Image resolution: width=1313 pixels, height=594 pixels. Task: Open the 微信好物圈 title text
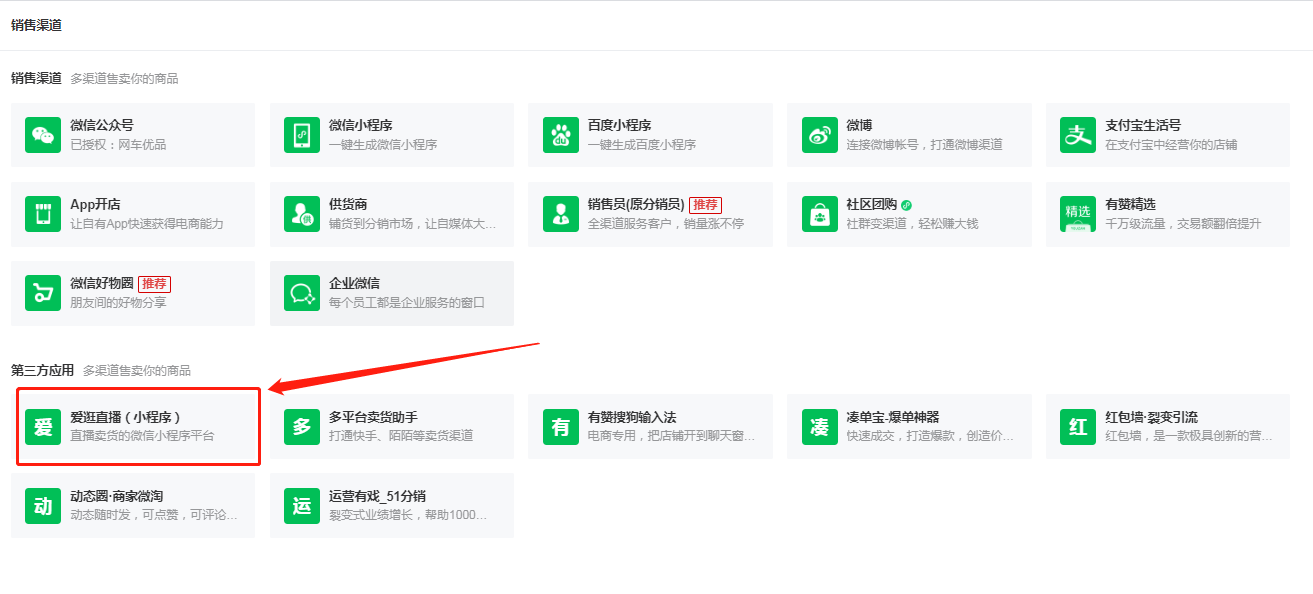tap(102, 284)
